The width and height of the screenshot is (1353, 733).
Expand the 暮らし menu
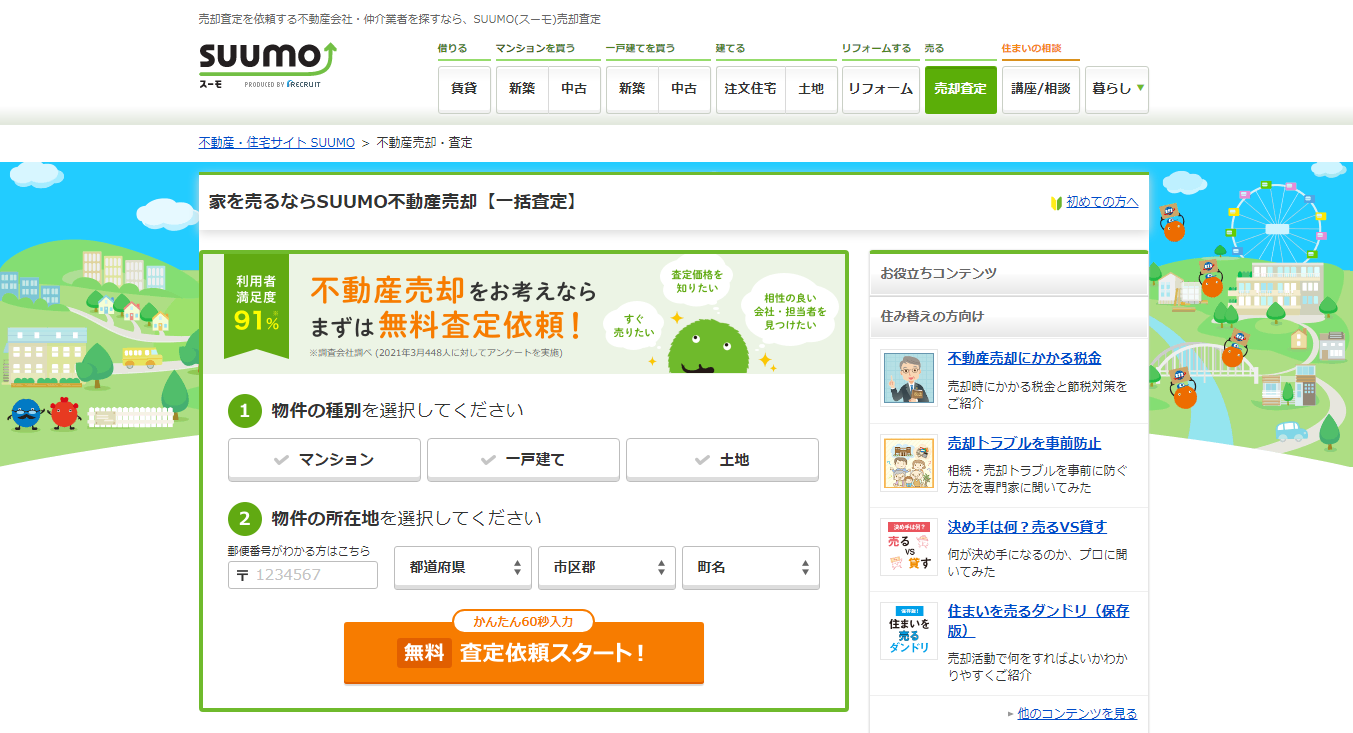click(x=1117, y=89)
